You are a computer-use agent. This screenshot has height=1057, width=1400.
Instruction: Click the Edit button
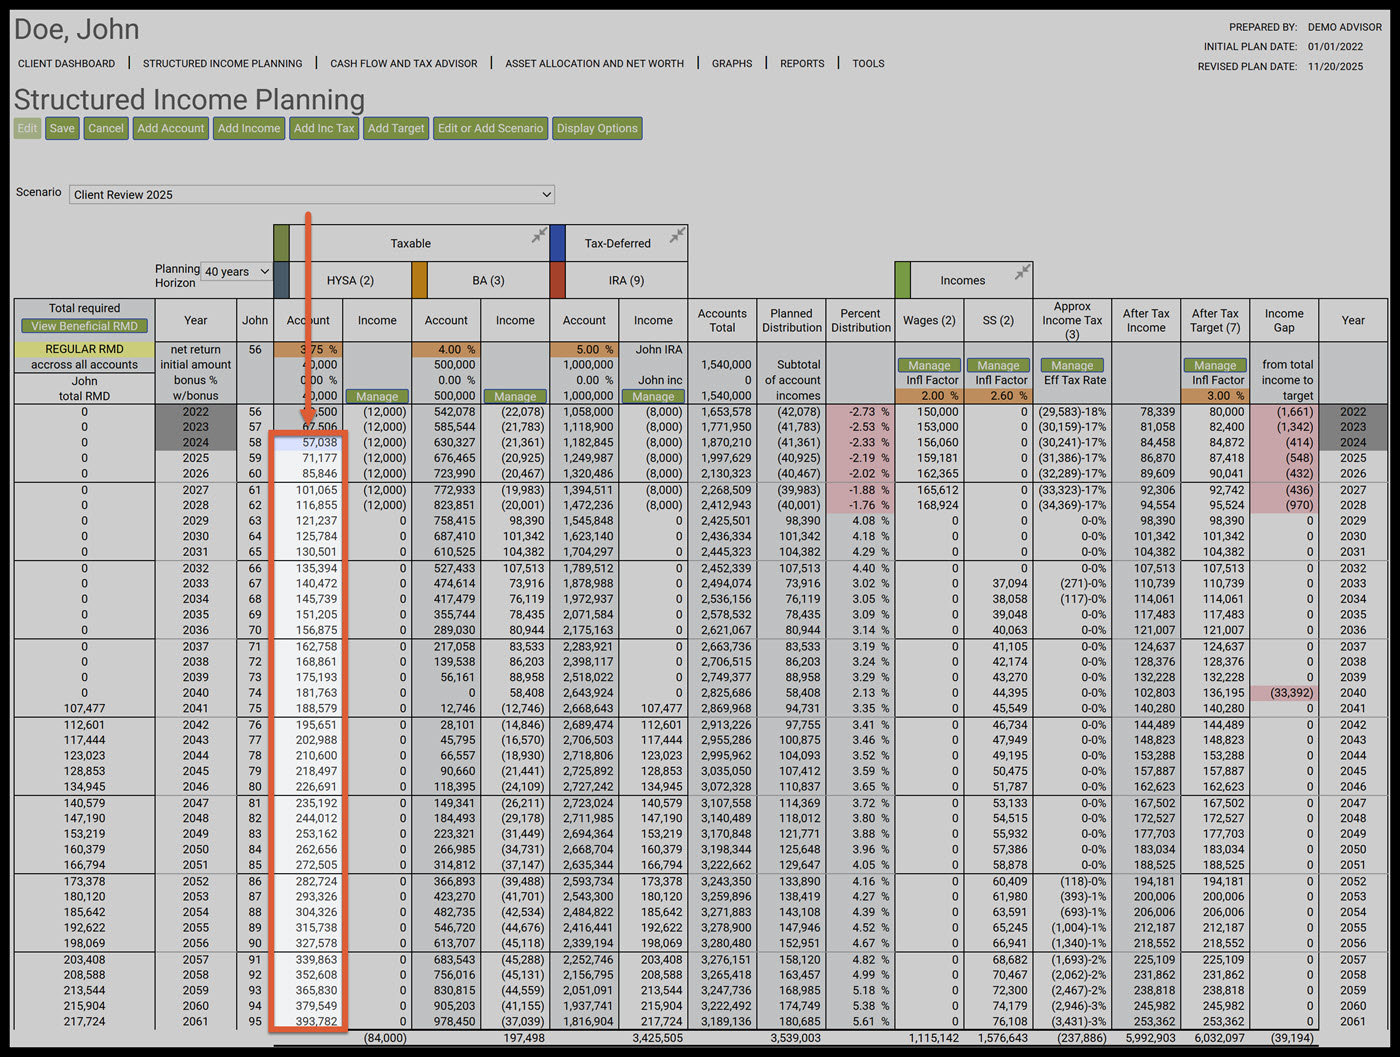click(x=27, y=128)
